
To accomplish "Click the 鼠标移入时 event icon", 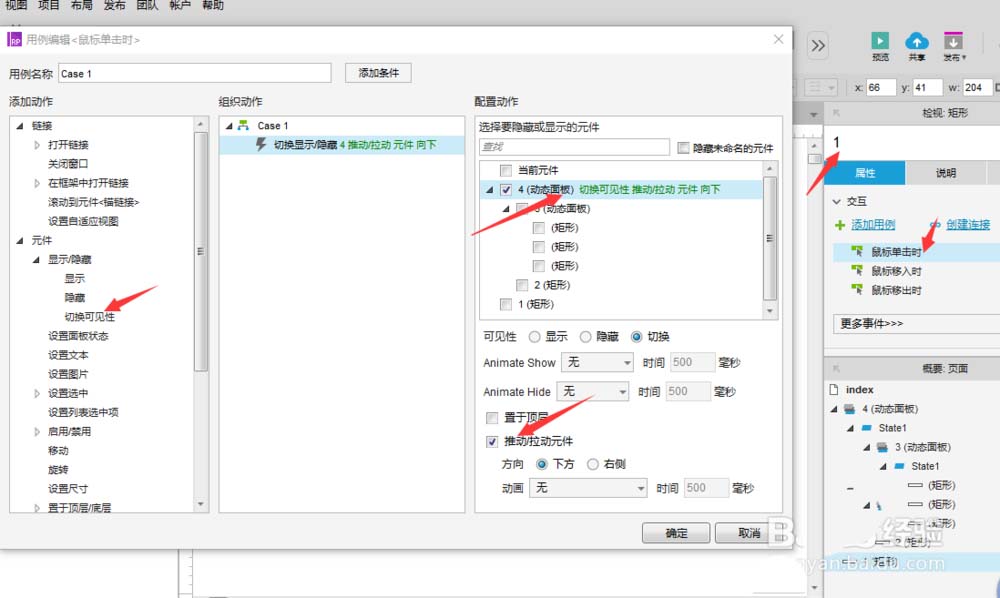I will click(858, 270).
